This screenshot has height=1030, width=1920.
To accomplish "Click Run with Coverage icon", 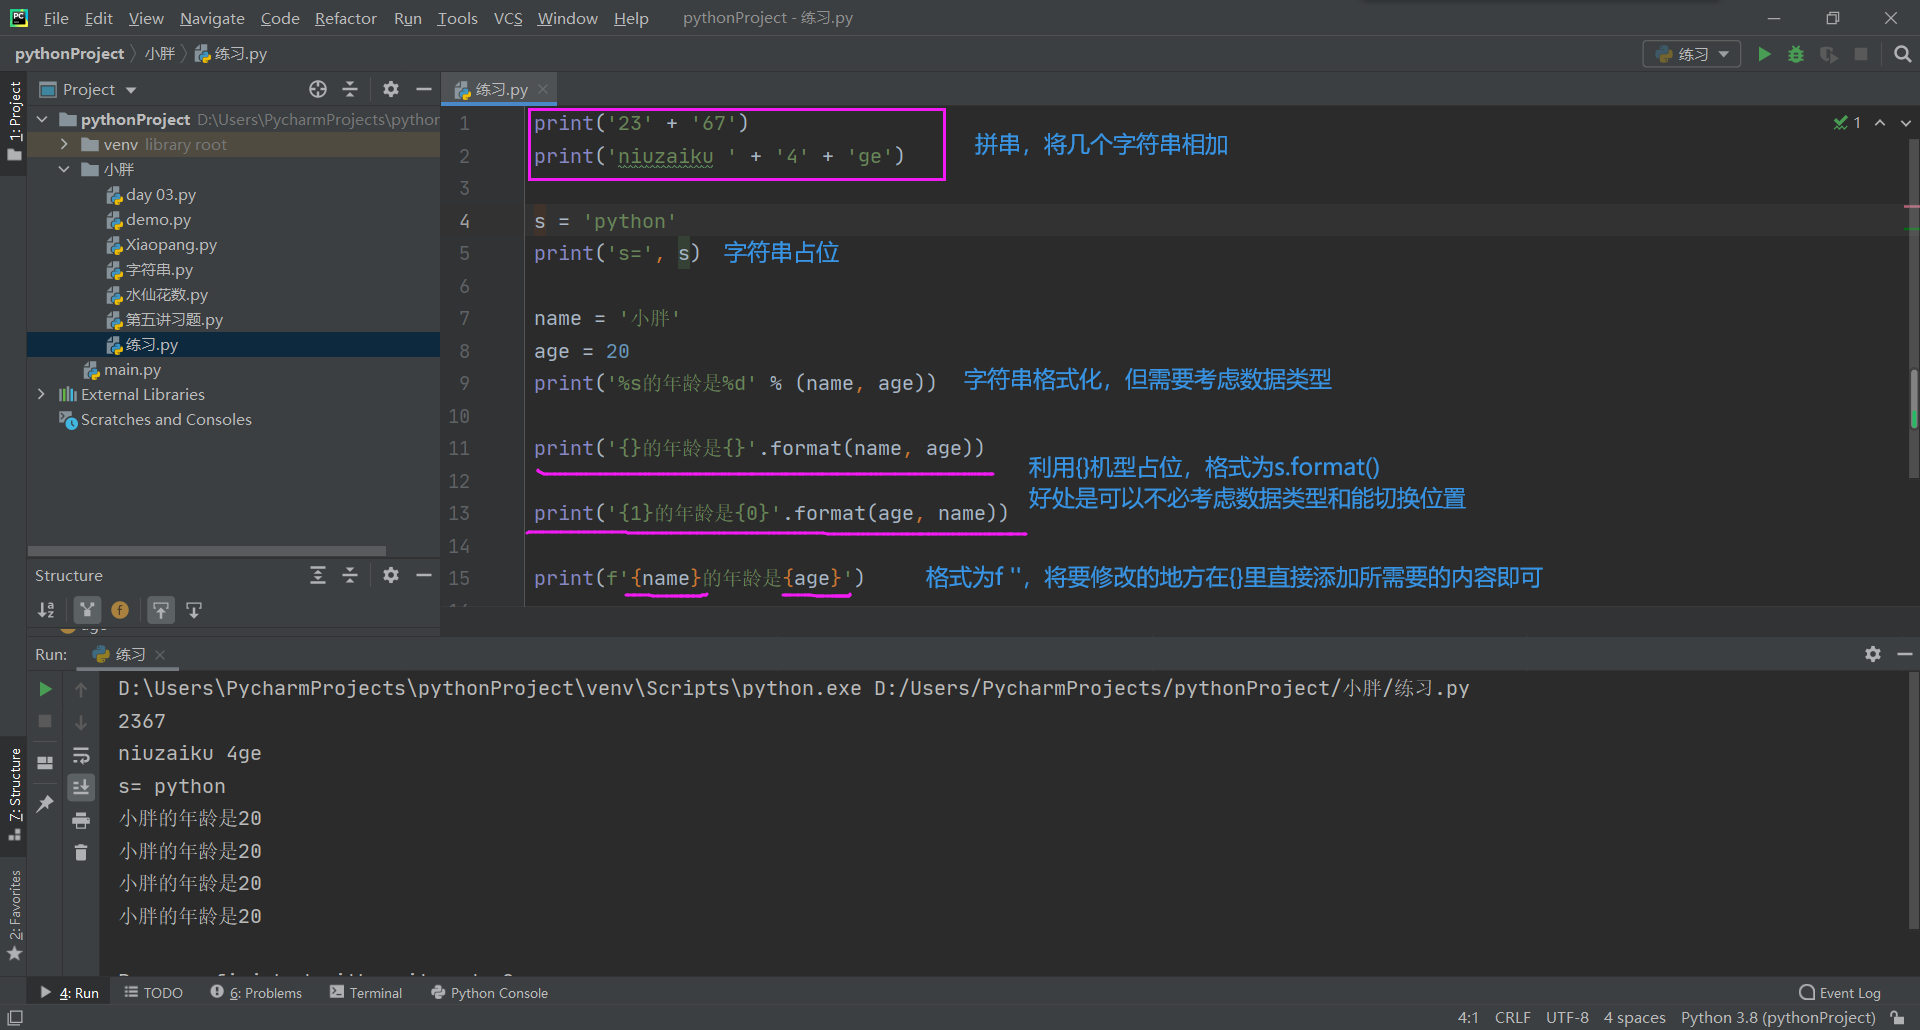I will tap(1828, 54).
